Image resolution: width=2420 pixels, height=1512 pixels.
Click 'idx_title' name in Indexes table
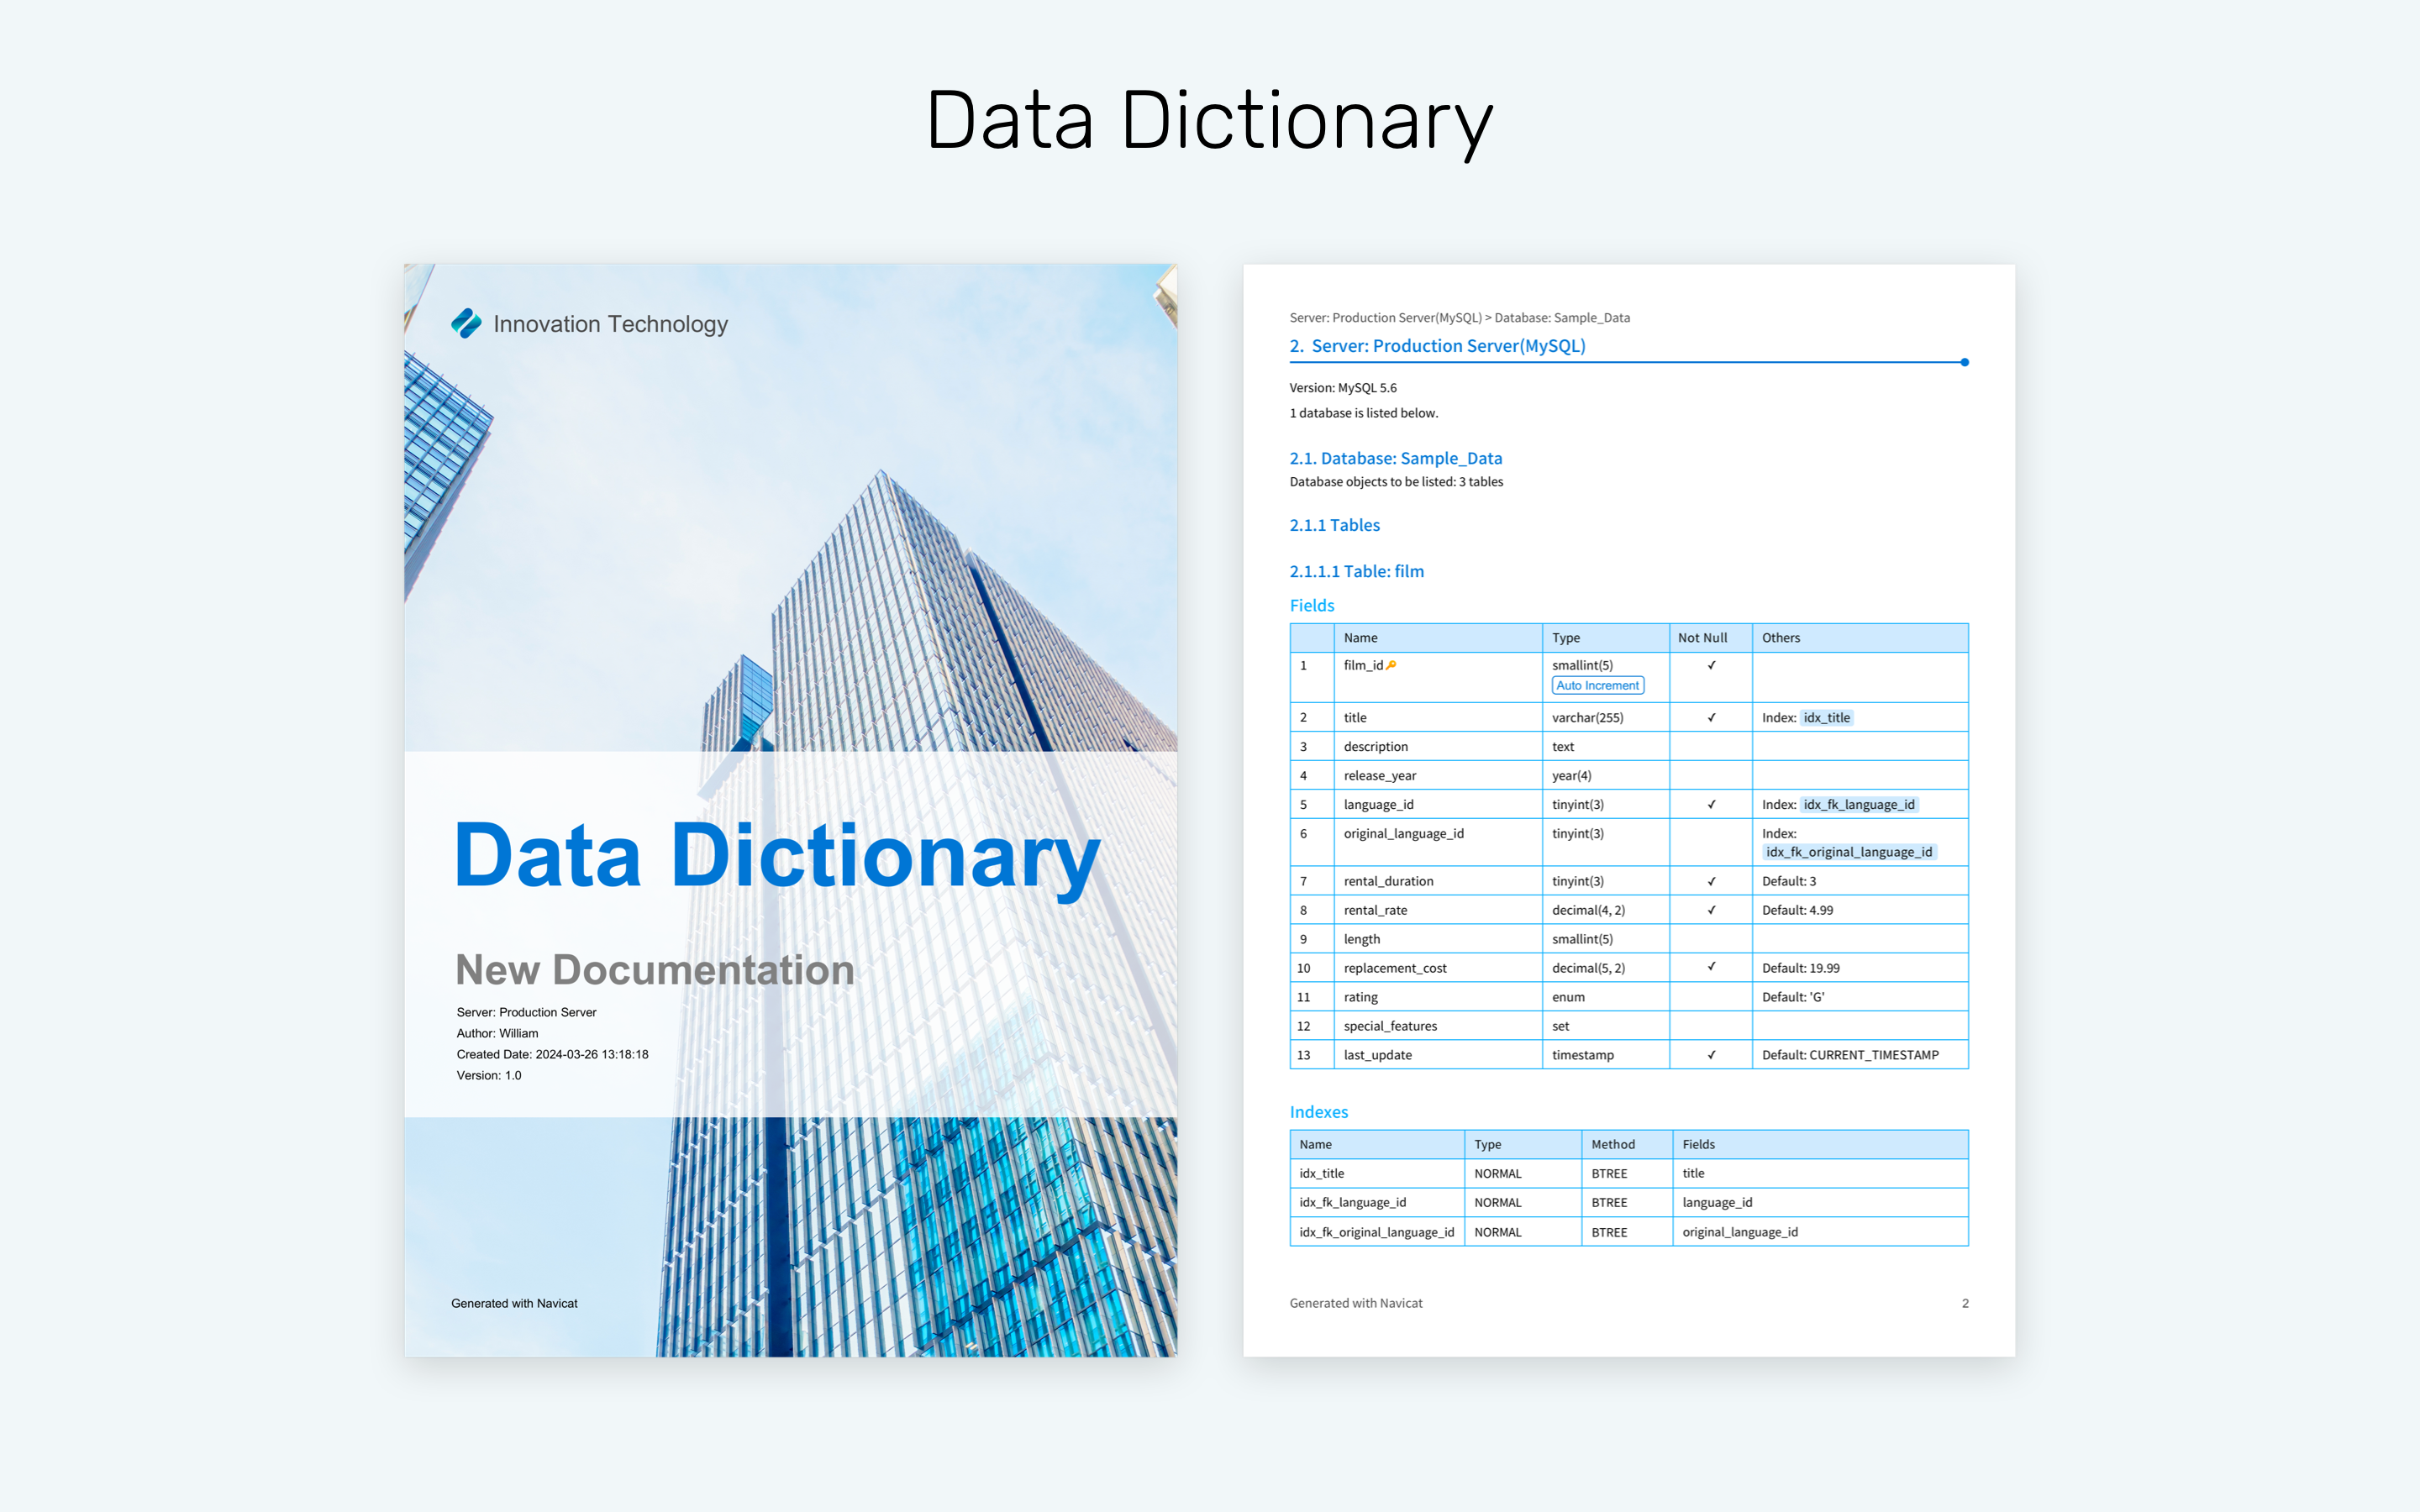[1321, 1174]
